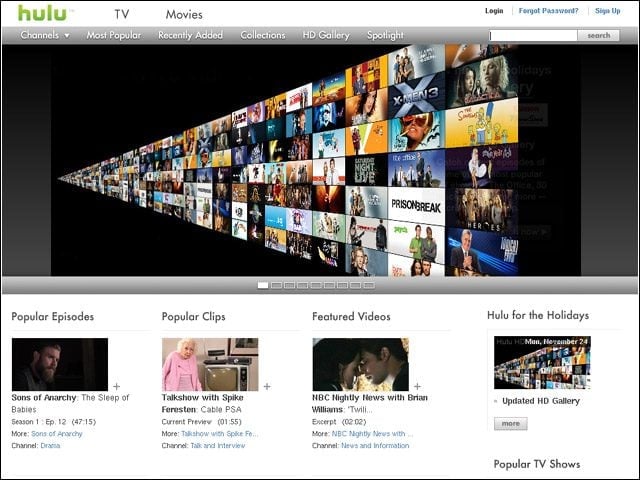Screen dimensions: 640x480
Task: Open Recently Added
Action: tap(190, 35)
